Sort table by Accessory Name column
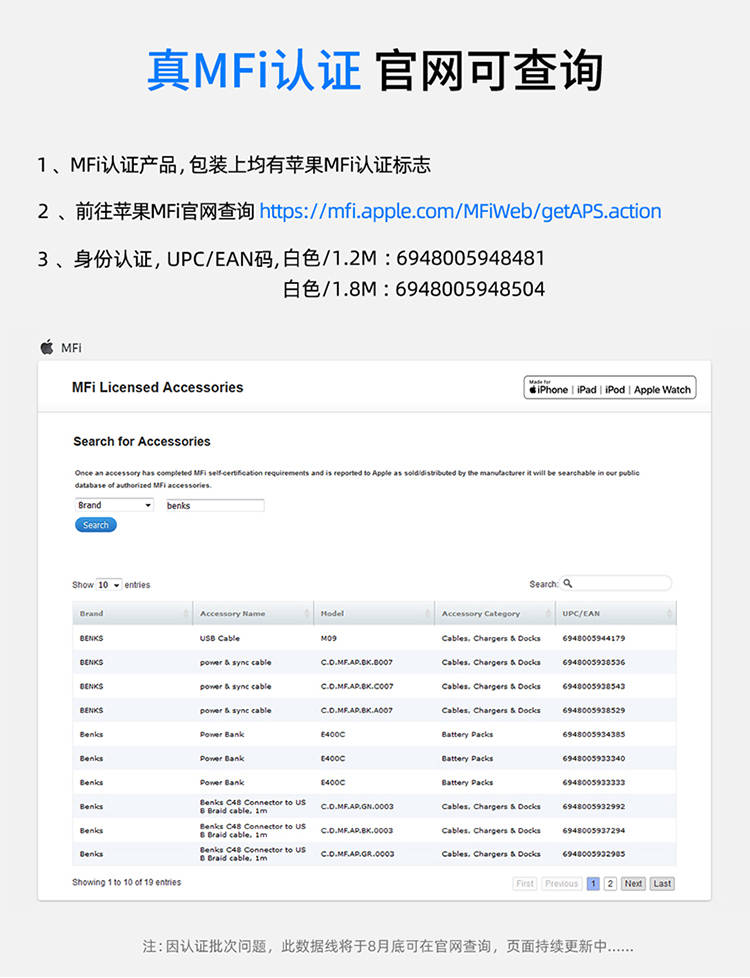750x978 pixels. 253,613
